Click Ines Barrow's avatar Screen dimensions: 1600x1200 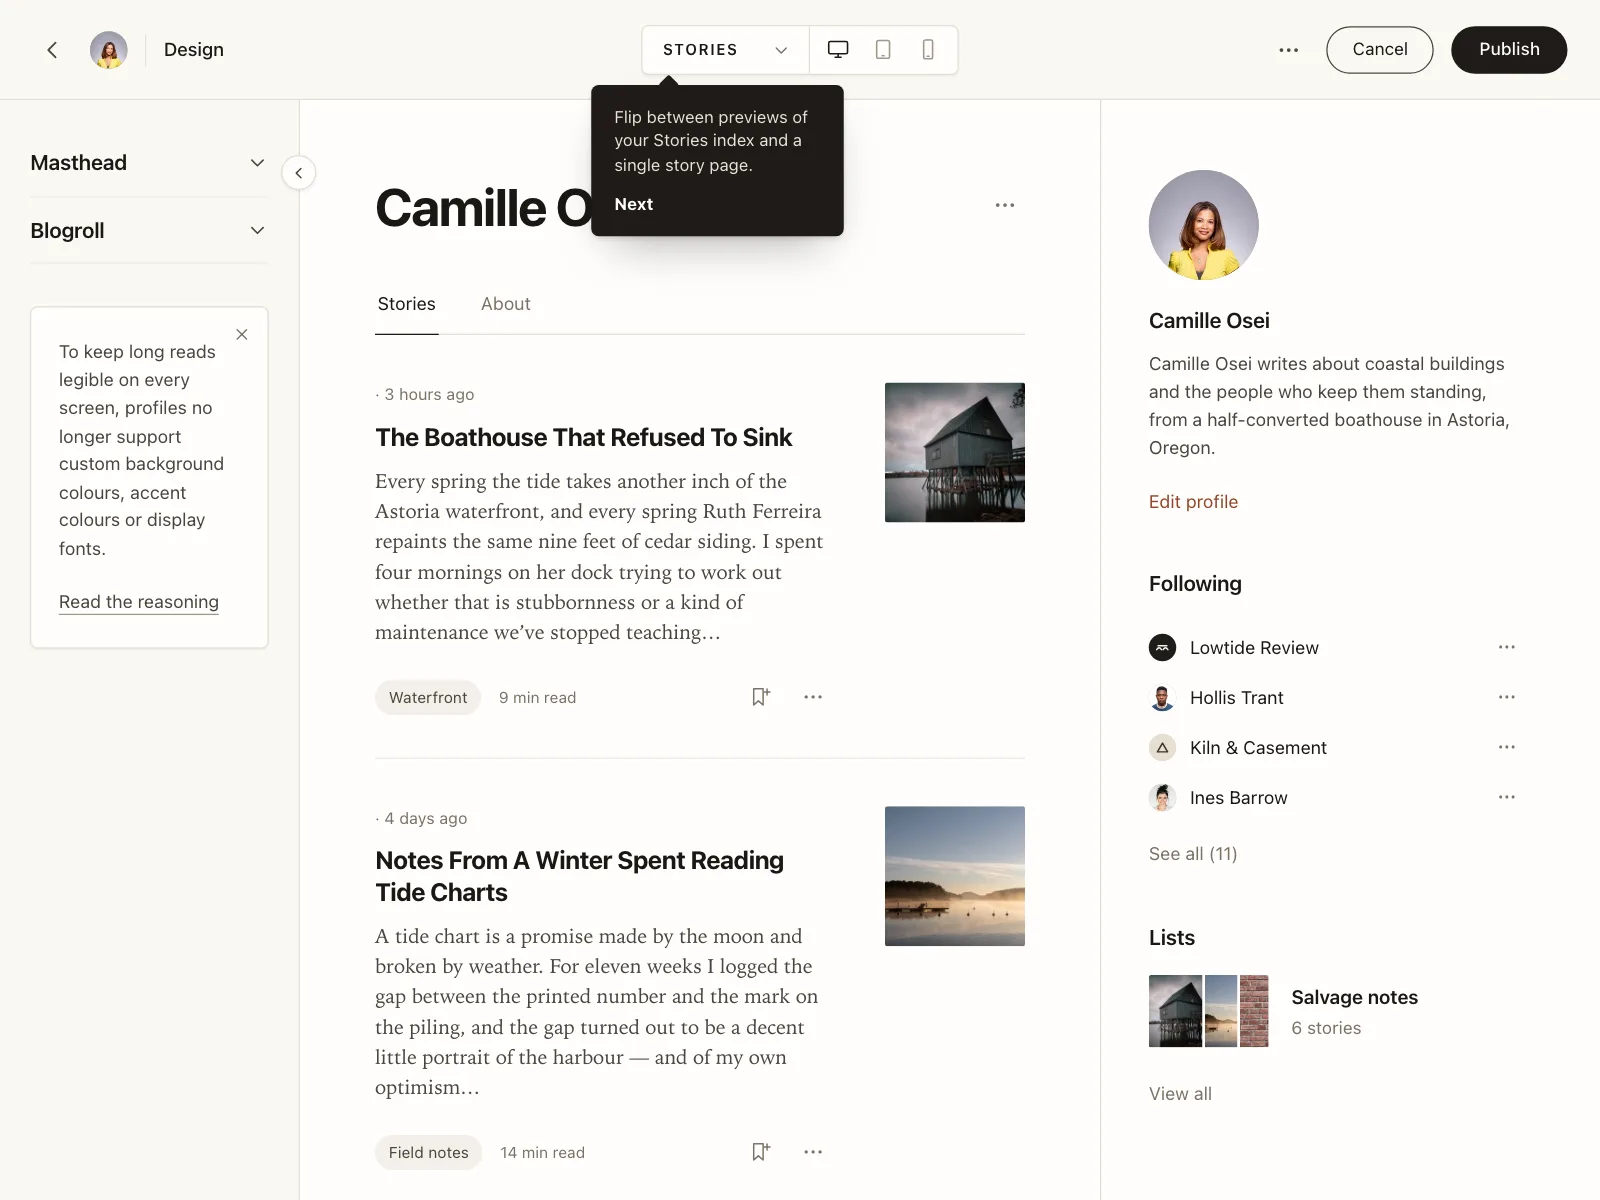pos(1162,798)
